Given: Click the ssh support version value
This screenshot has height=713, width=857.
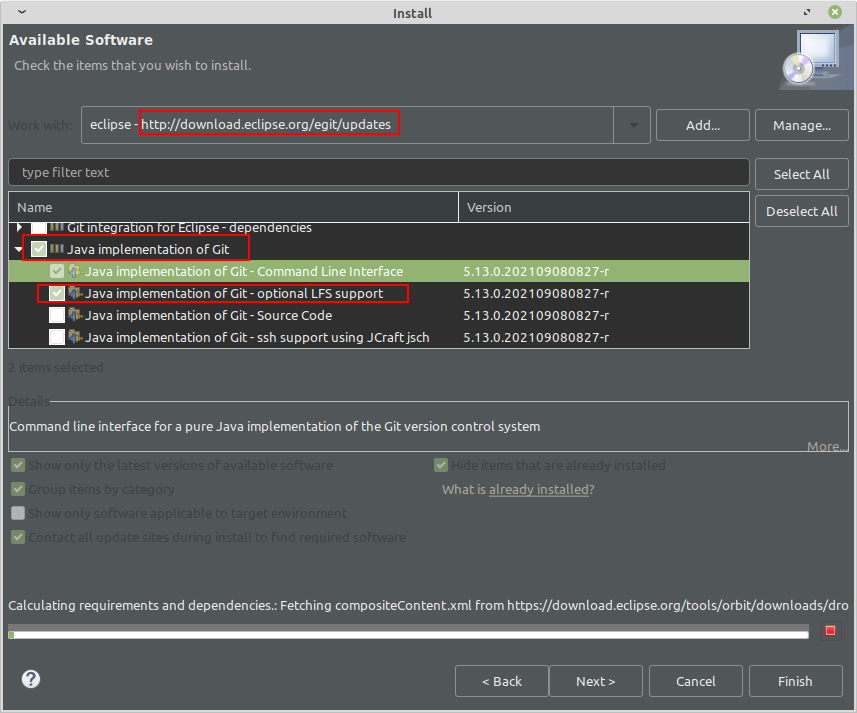Looking at the screenshot, I should click(536, 337).
